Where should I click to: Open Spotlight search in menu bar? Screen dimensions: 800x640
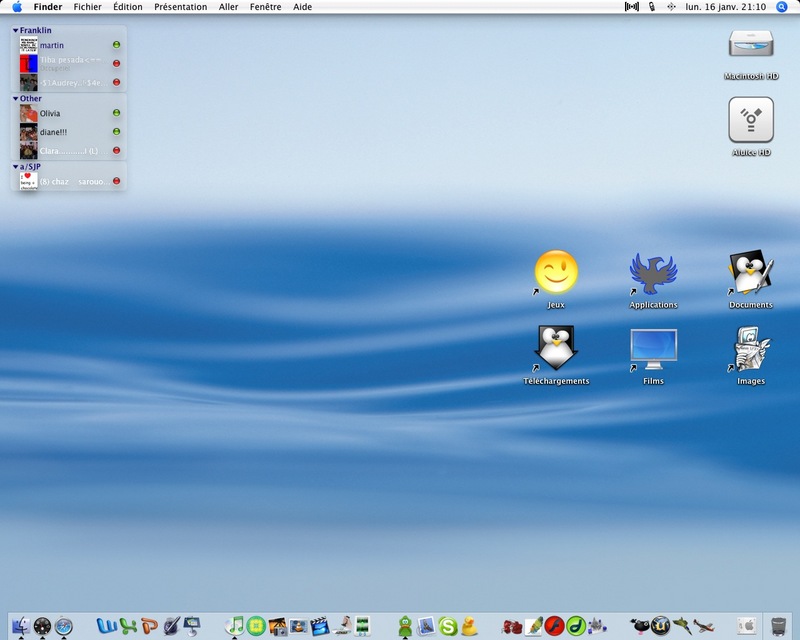(x=782, y=7)
